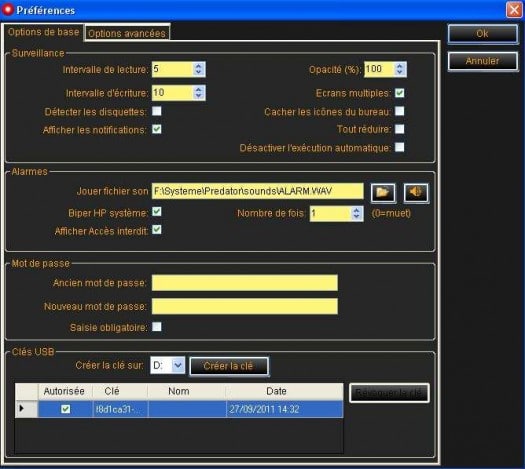Screen dimensions: 525x469
Task: Switch to Options avancées tab
Action: point(127,33)
